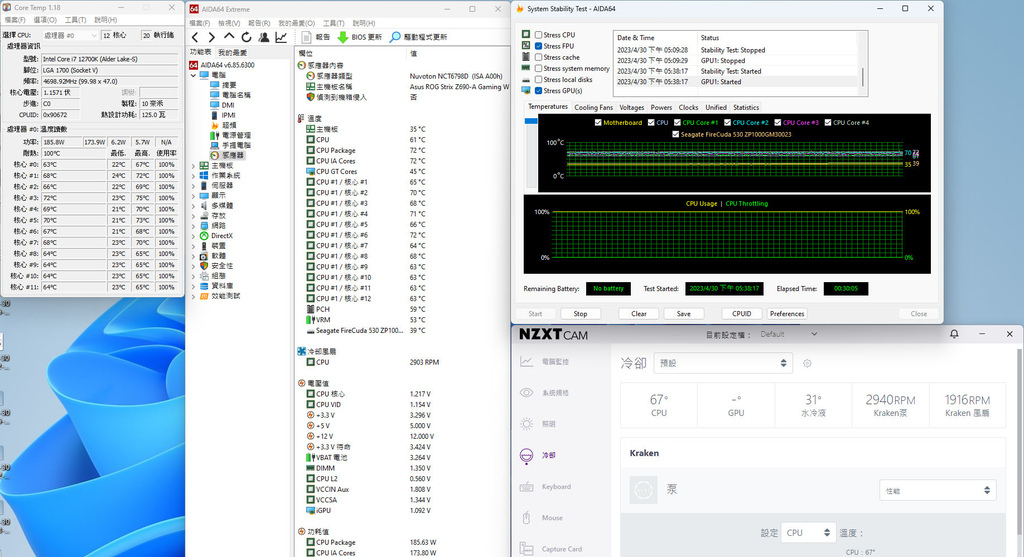Select 冷卻 cooling in NZXT CAM sidebar
This screenshot has height=557, width=1024.
point(537,455)
